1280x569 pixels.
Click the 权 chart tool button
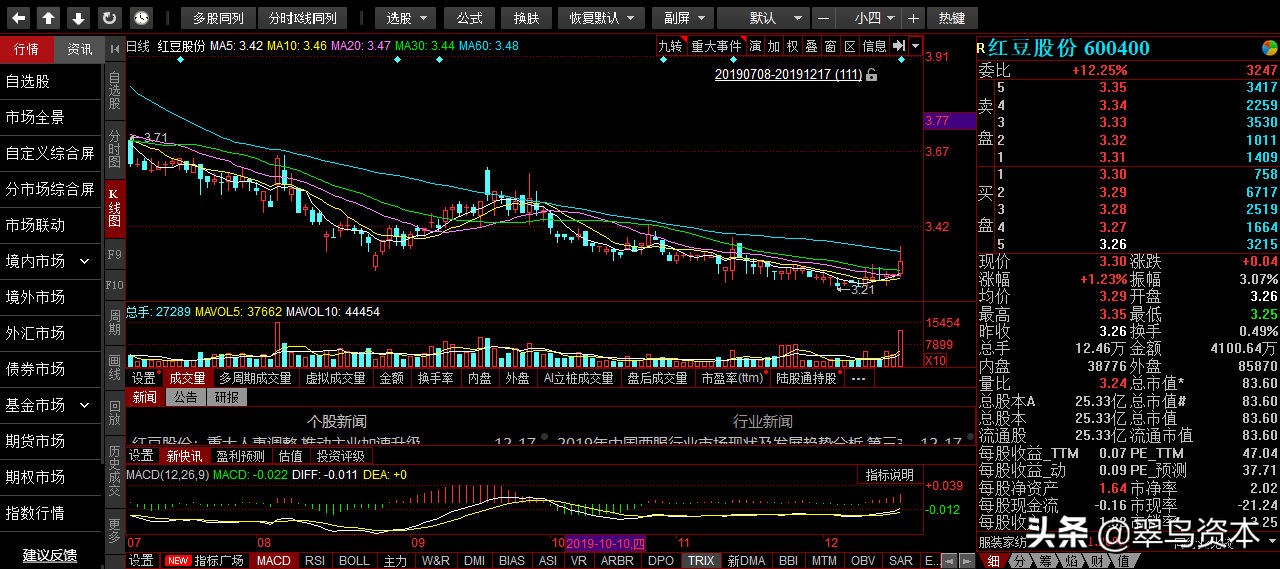792,46
